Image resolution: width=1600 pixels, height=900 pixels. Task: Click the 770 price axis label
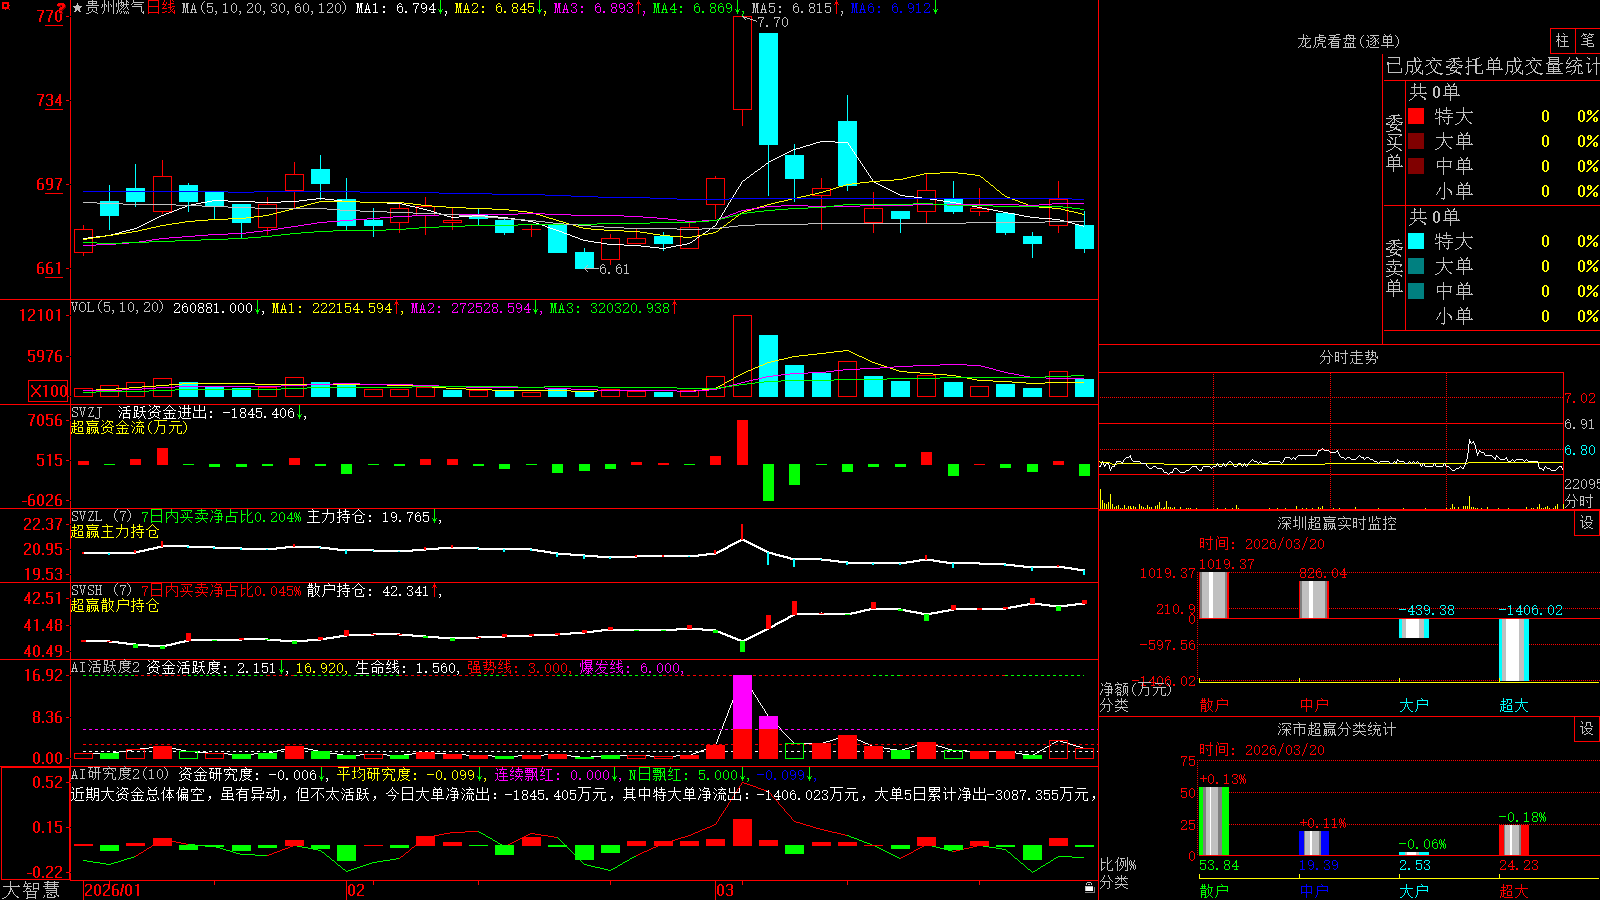(x=49, y=16)
